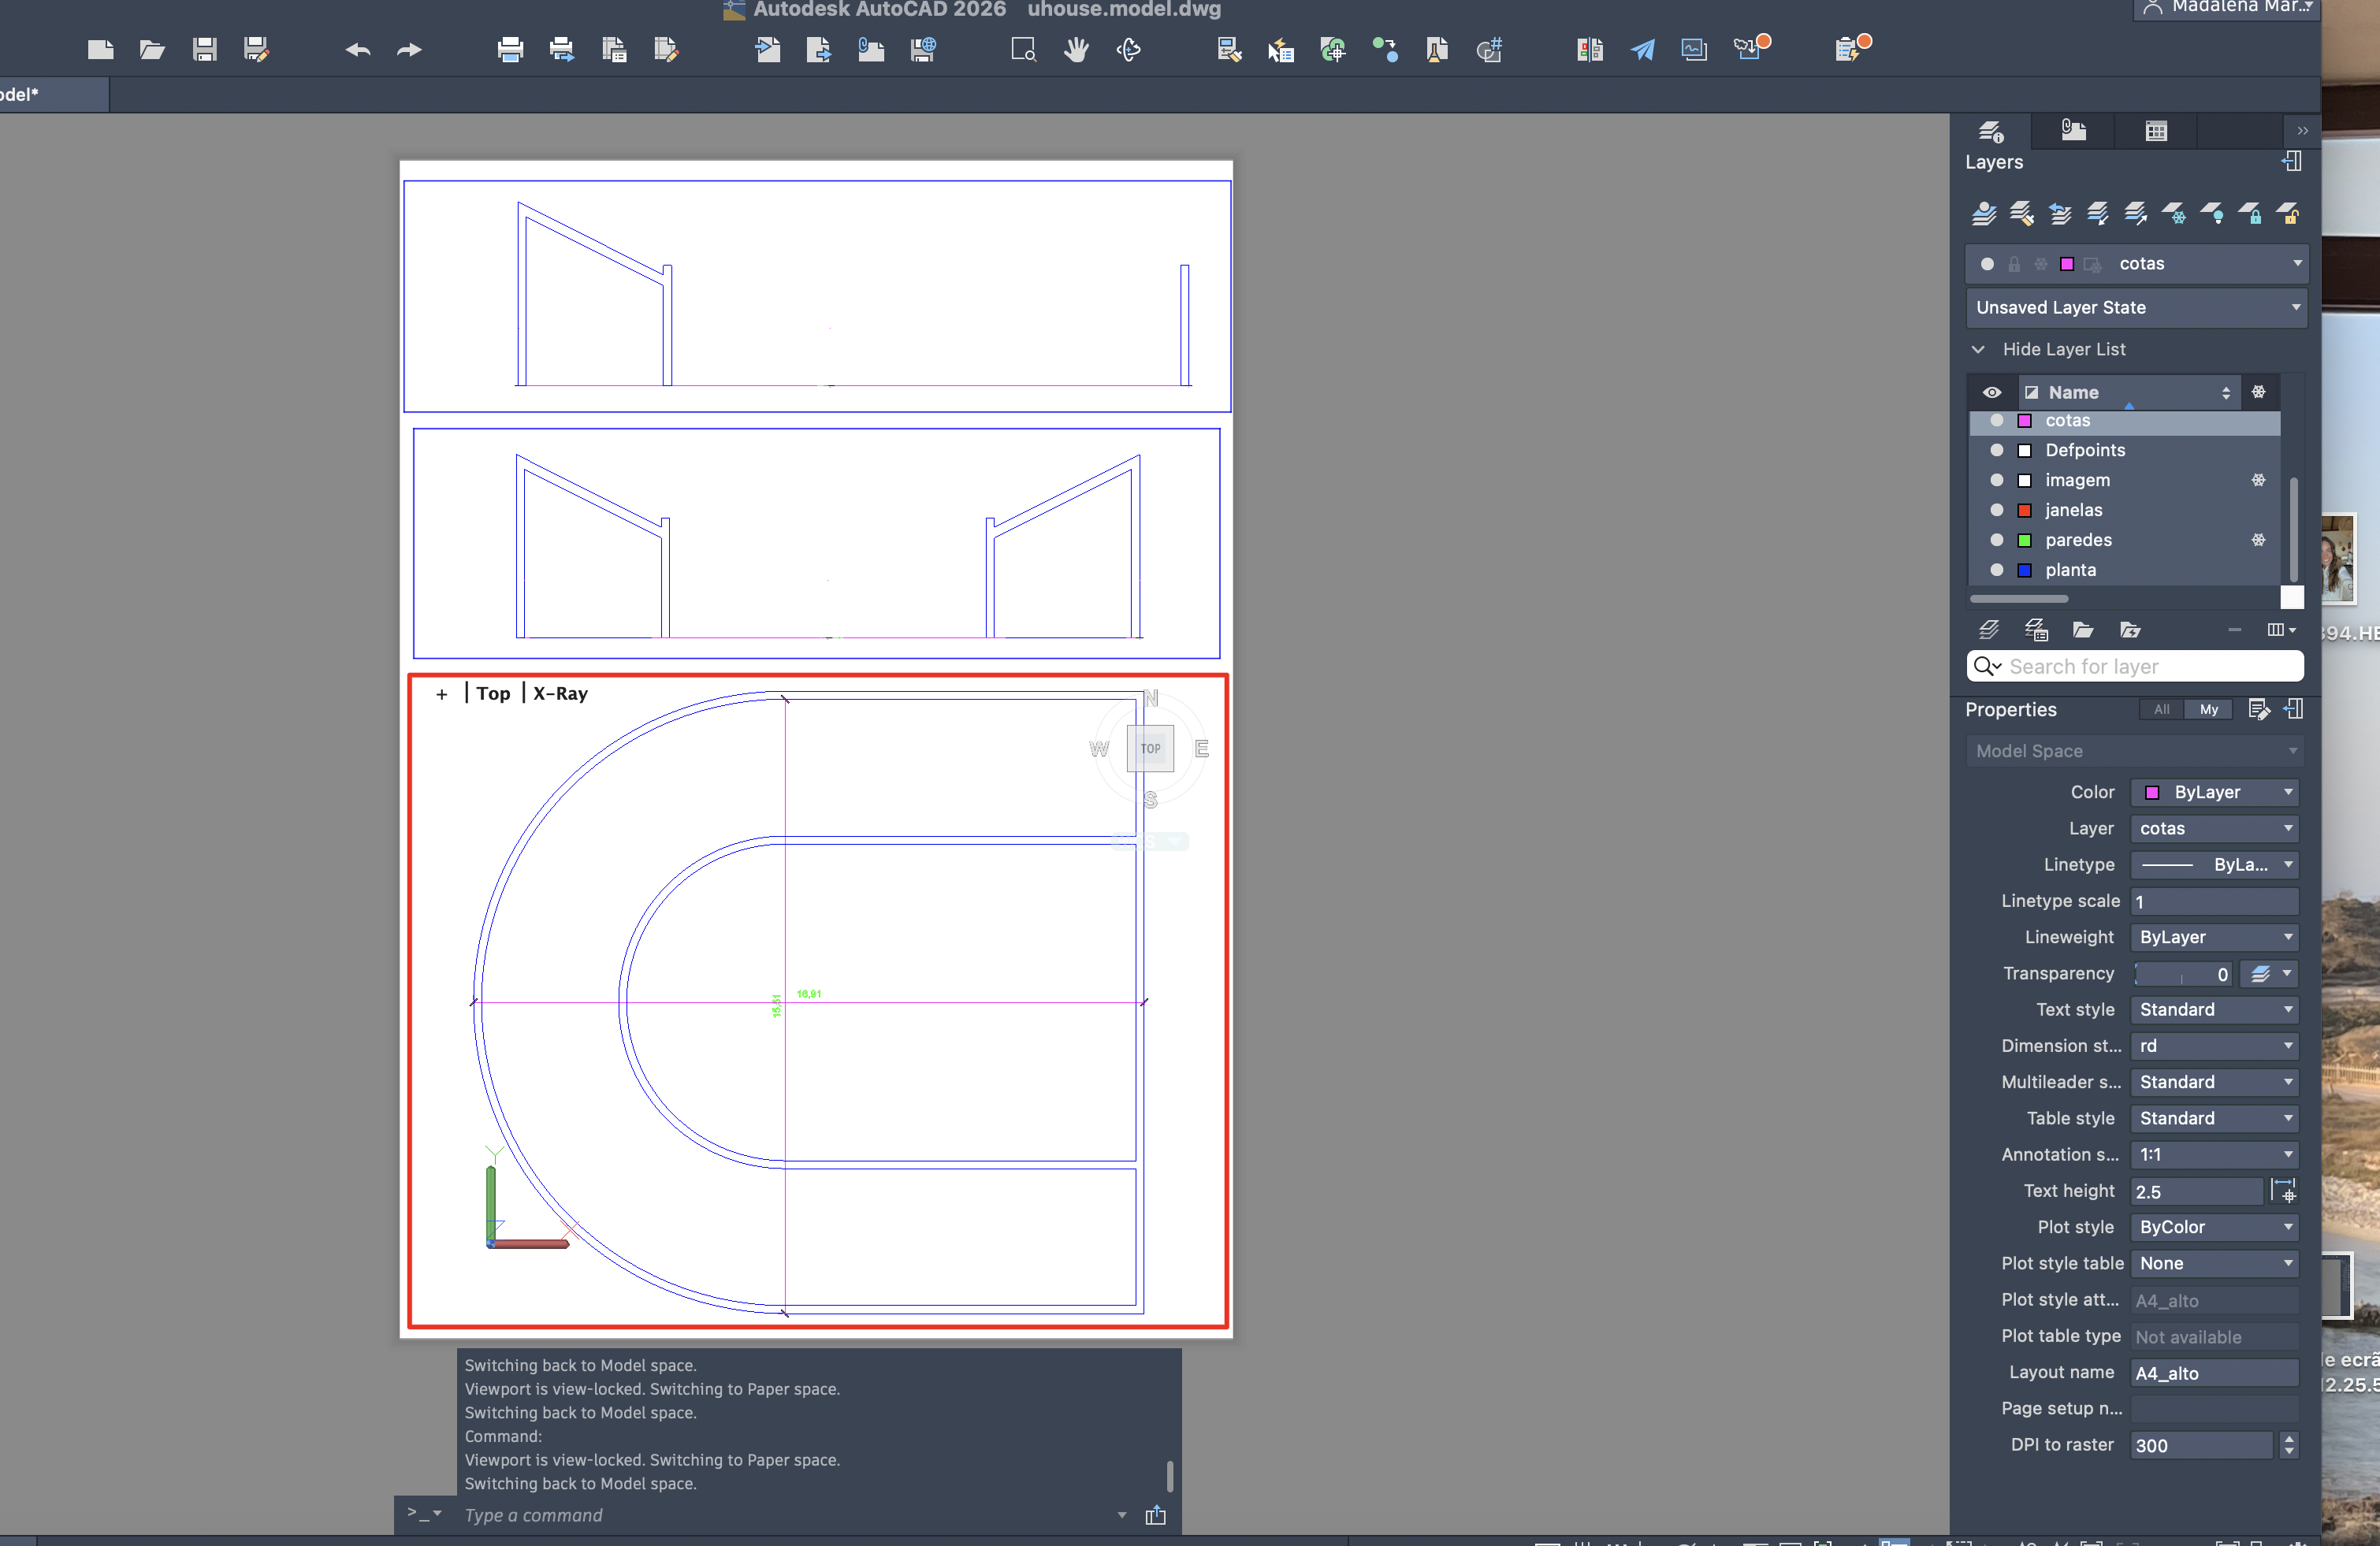2380x1546 pixels.
Task: Open the Unsaved Layer State dropdown
Action: (x=2295, y=308)
